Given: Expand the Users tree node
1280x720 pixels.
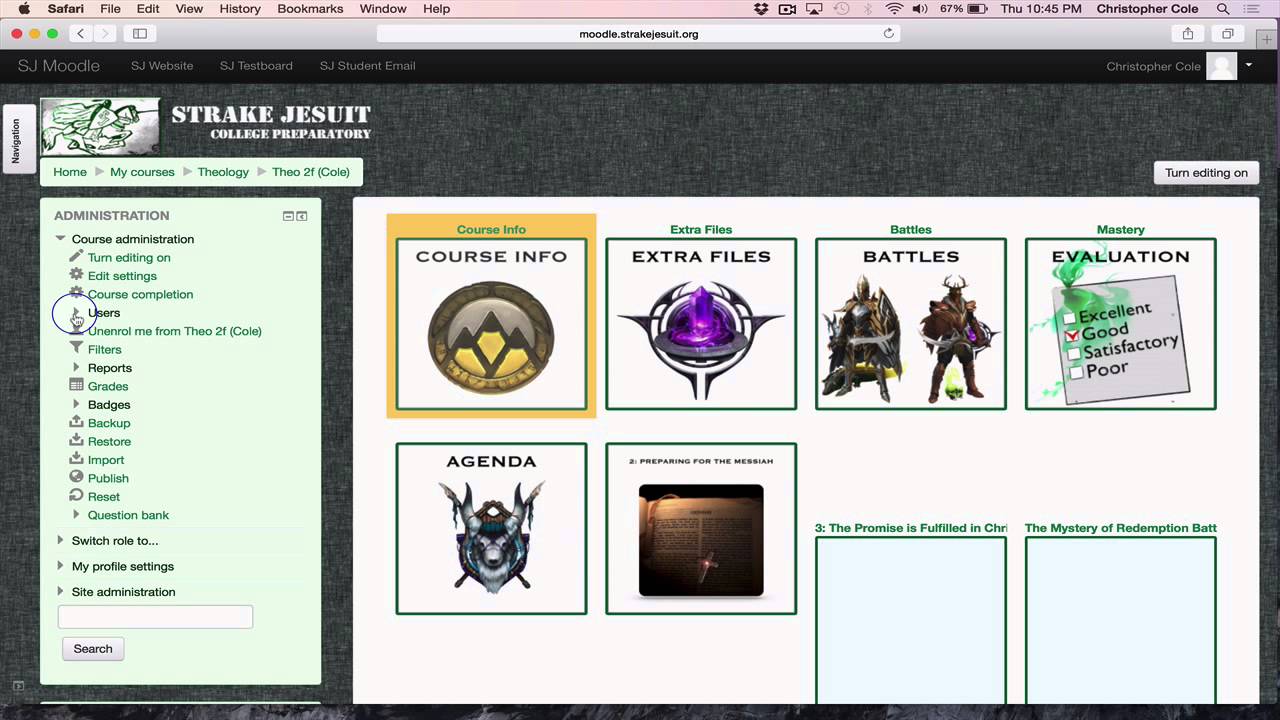Looking at the screenshot, I should click(76, 313).
